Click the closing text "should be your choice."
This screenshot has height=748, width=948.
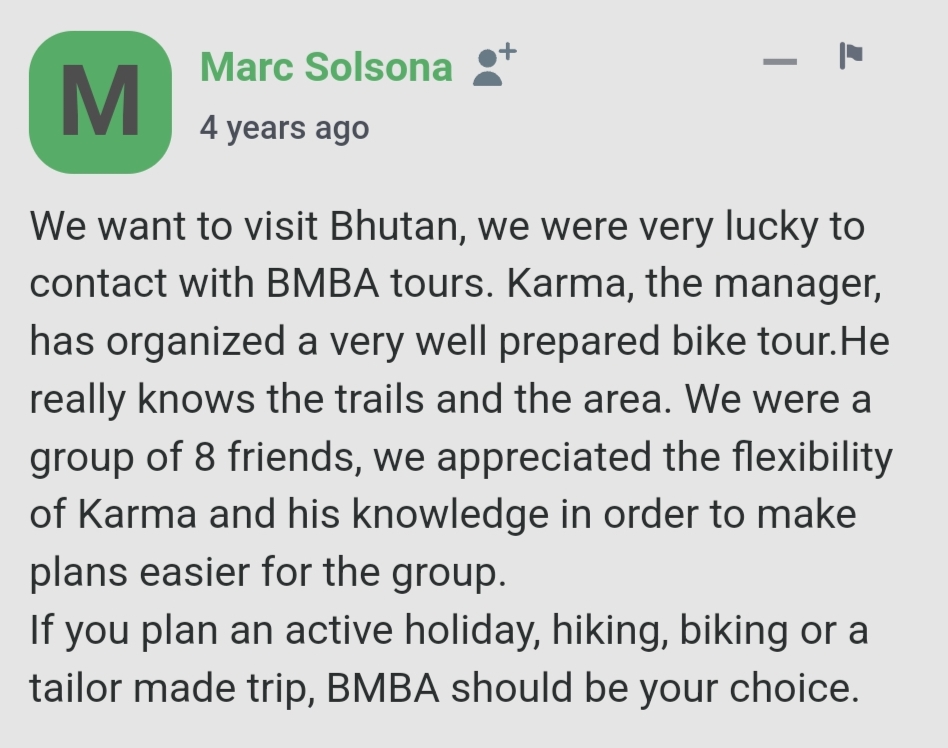655,688
